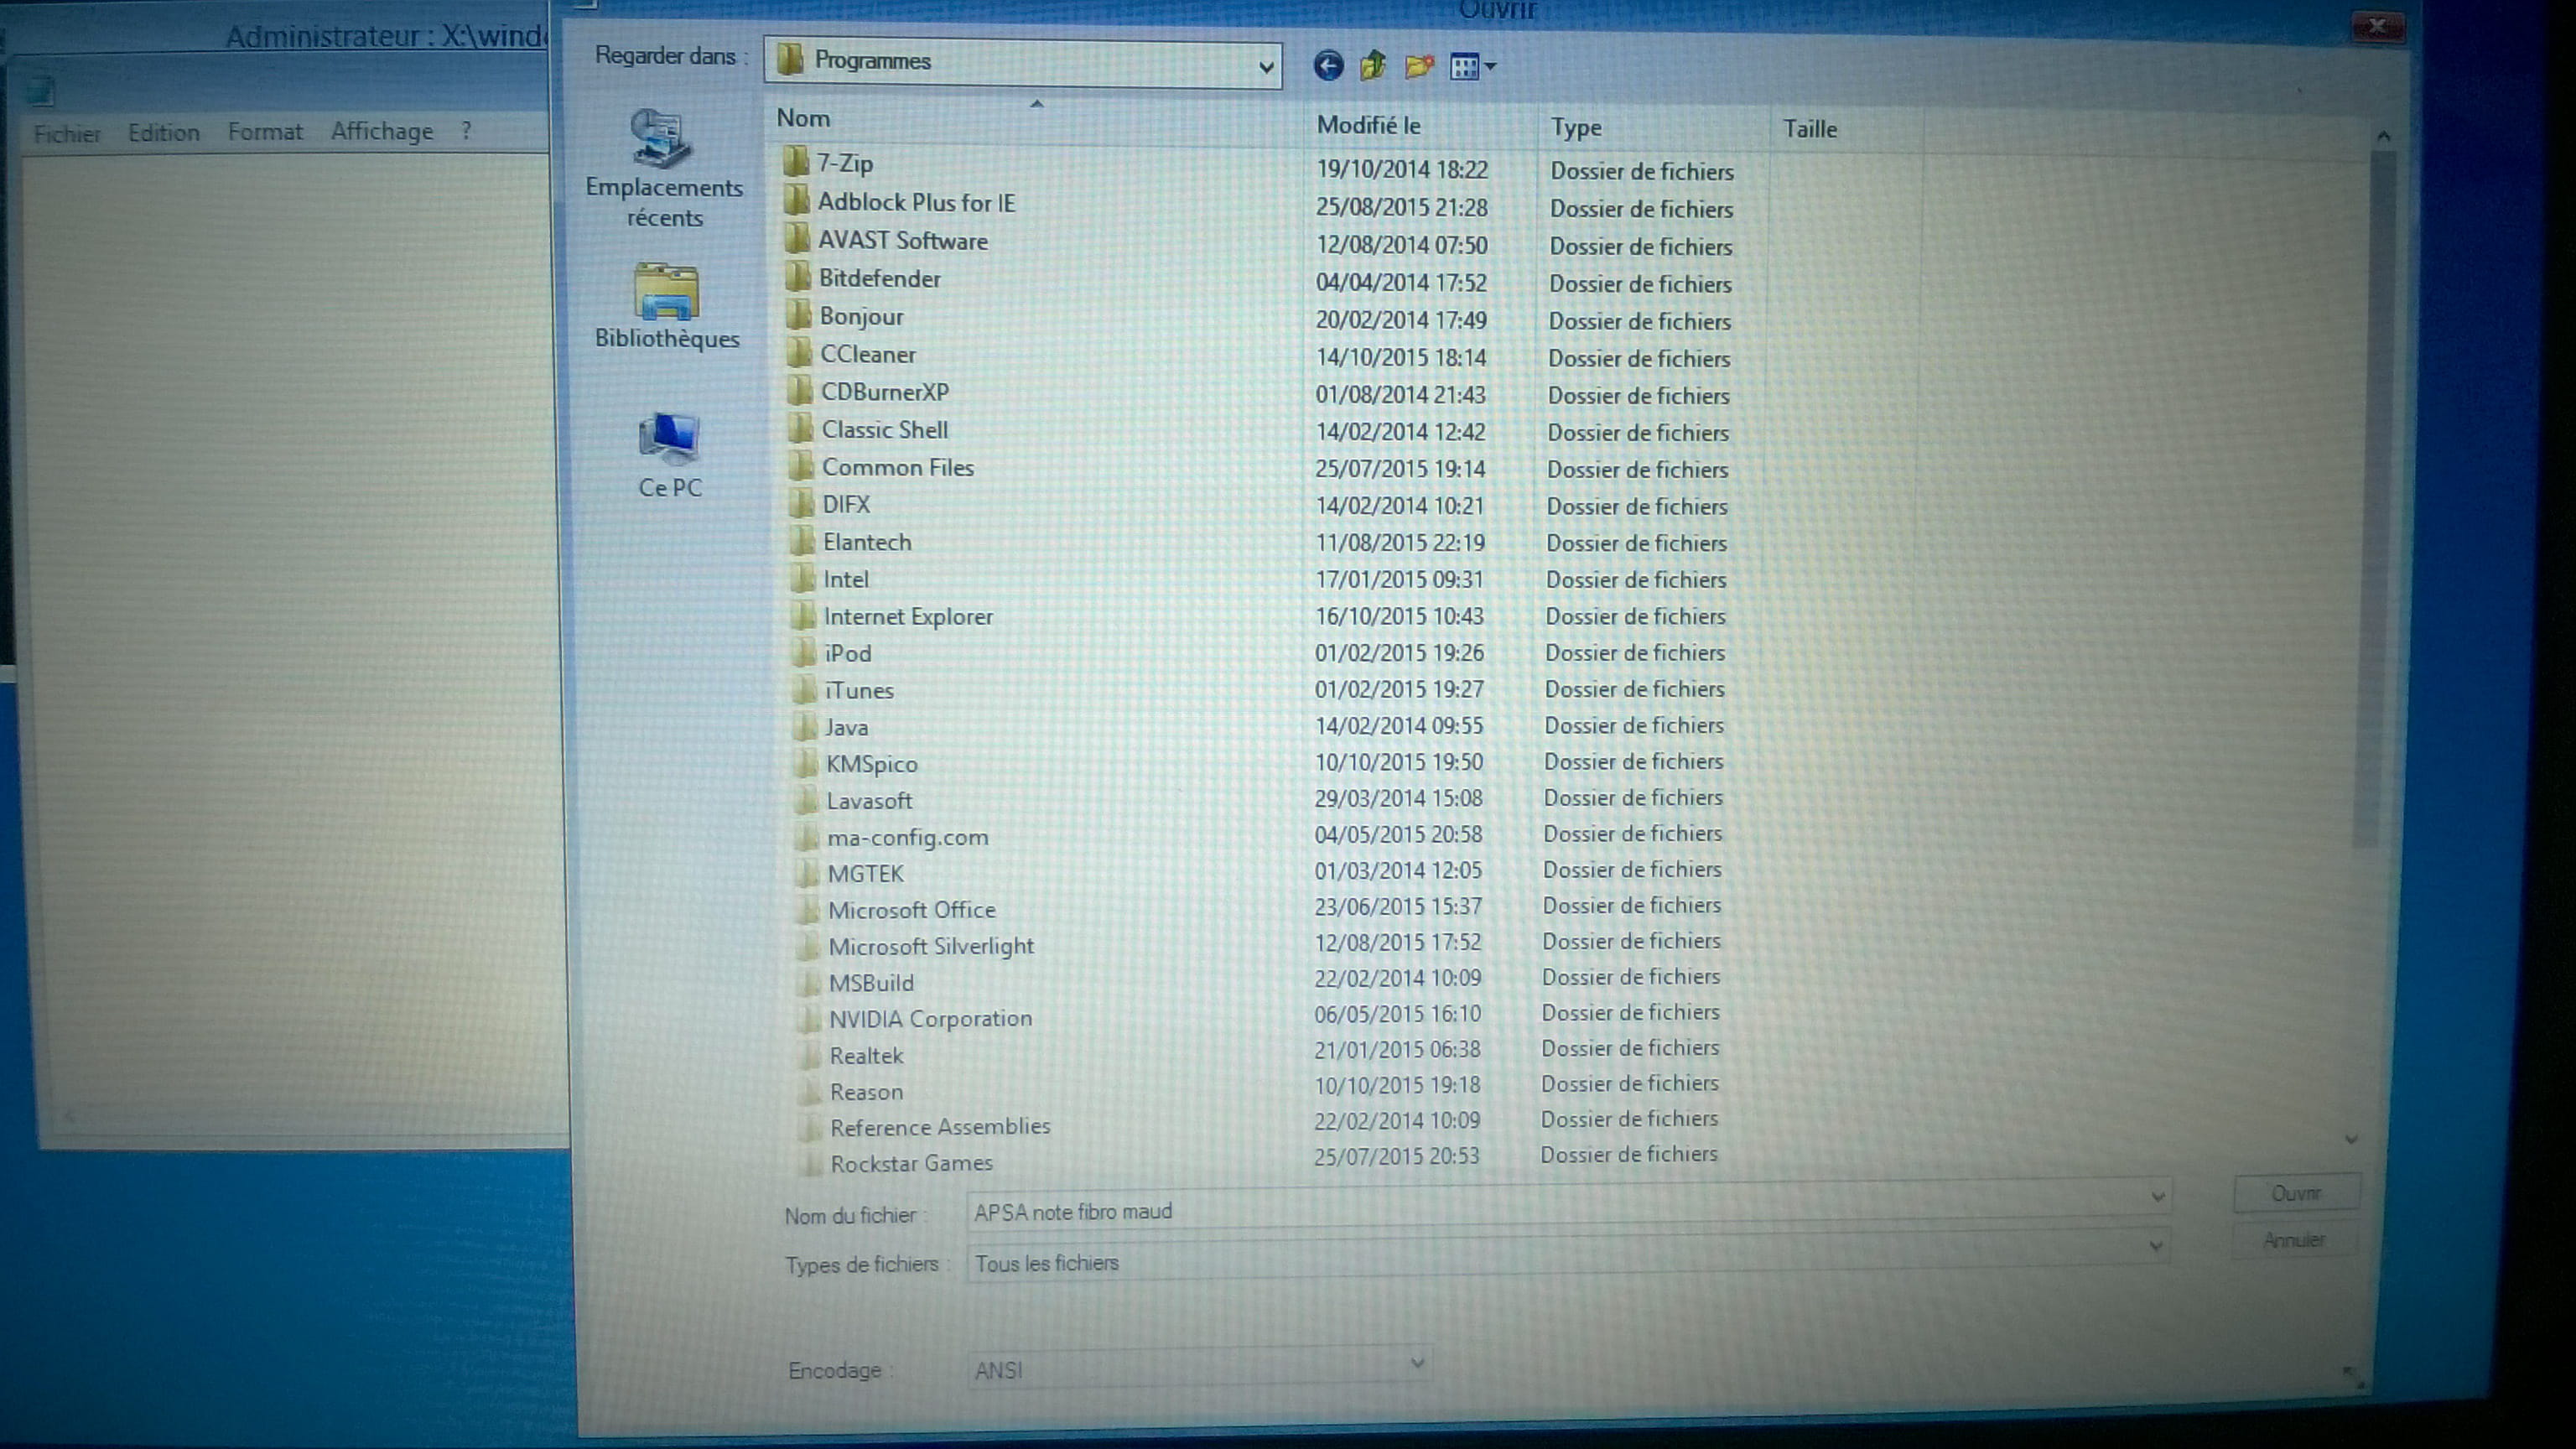Click the scrollbar down arrow

click(2352, 1139)
